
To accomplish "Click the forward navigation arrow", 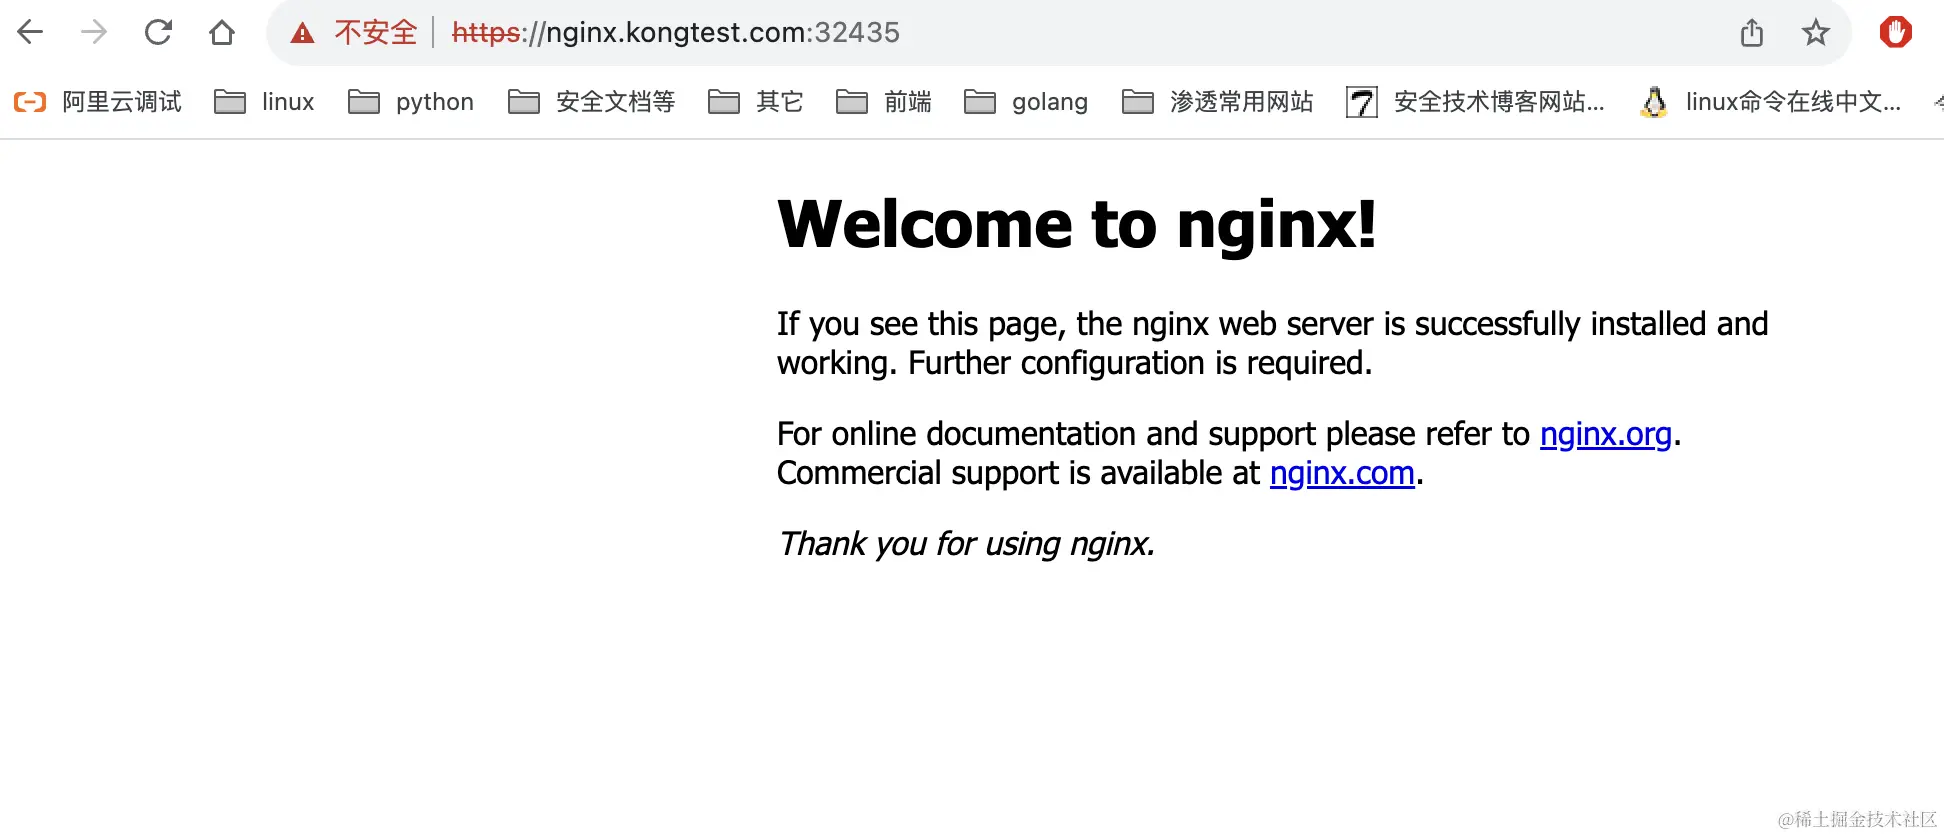I will [94, 33].
